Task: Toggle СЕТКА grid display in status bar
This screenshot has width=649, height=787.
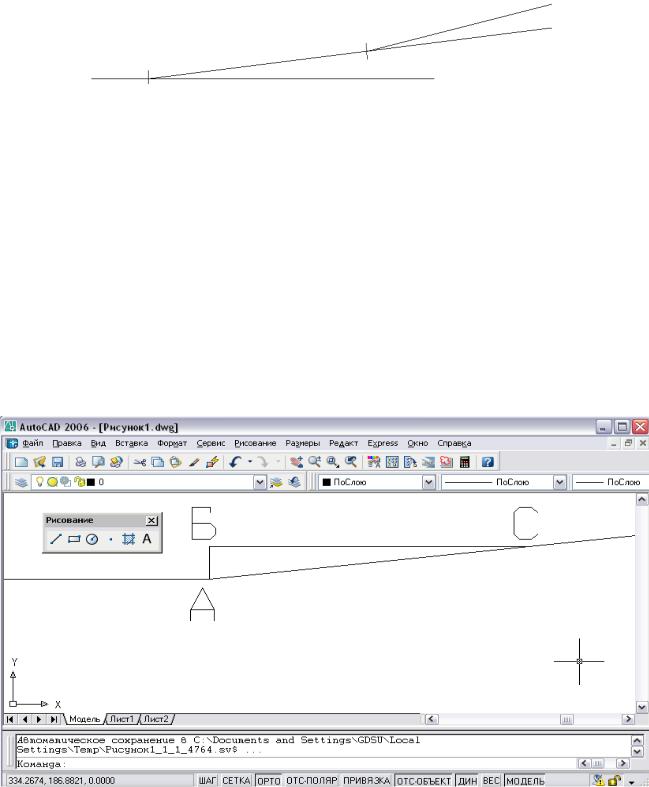Action: (236, 780)
